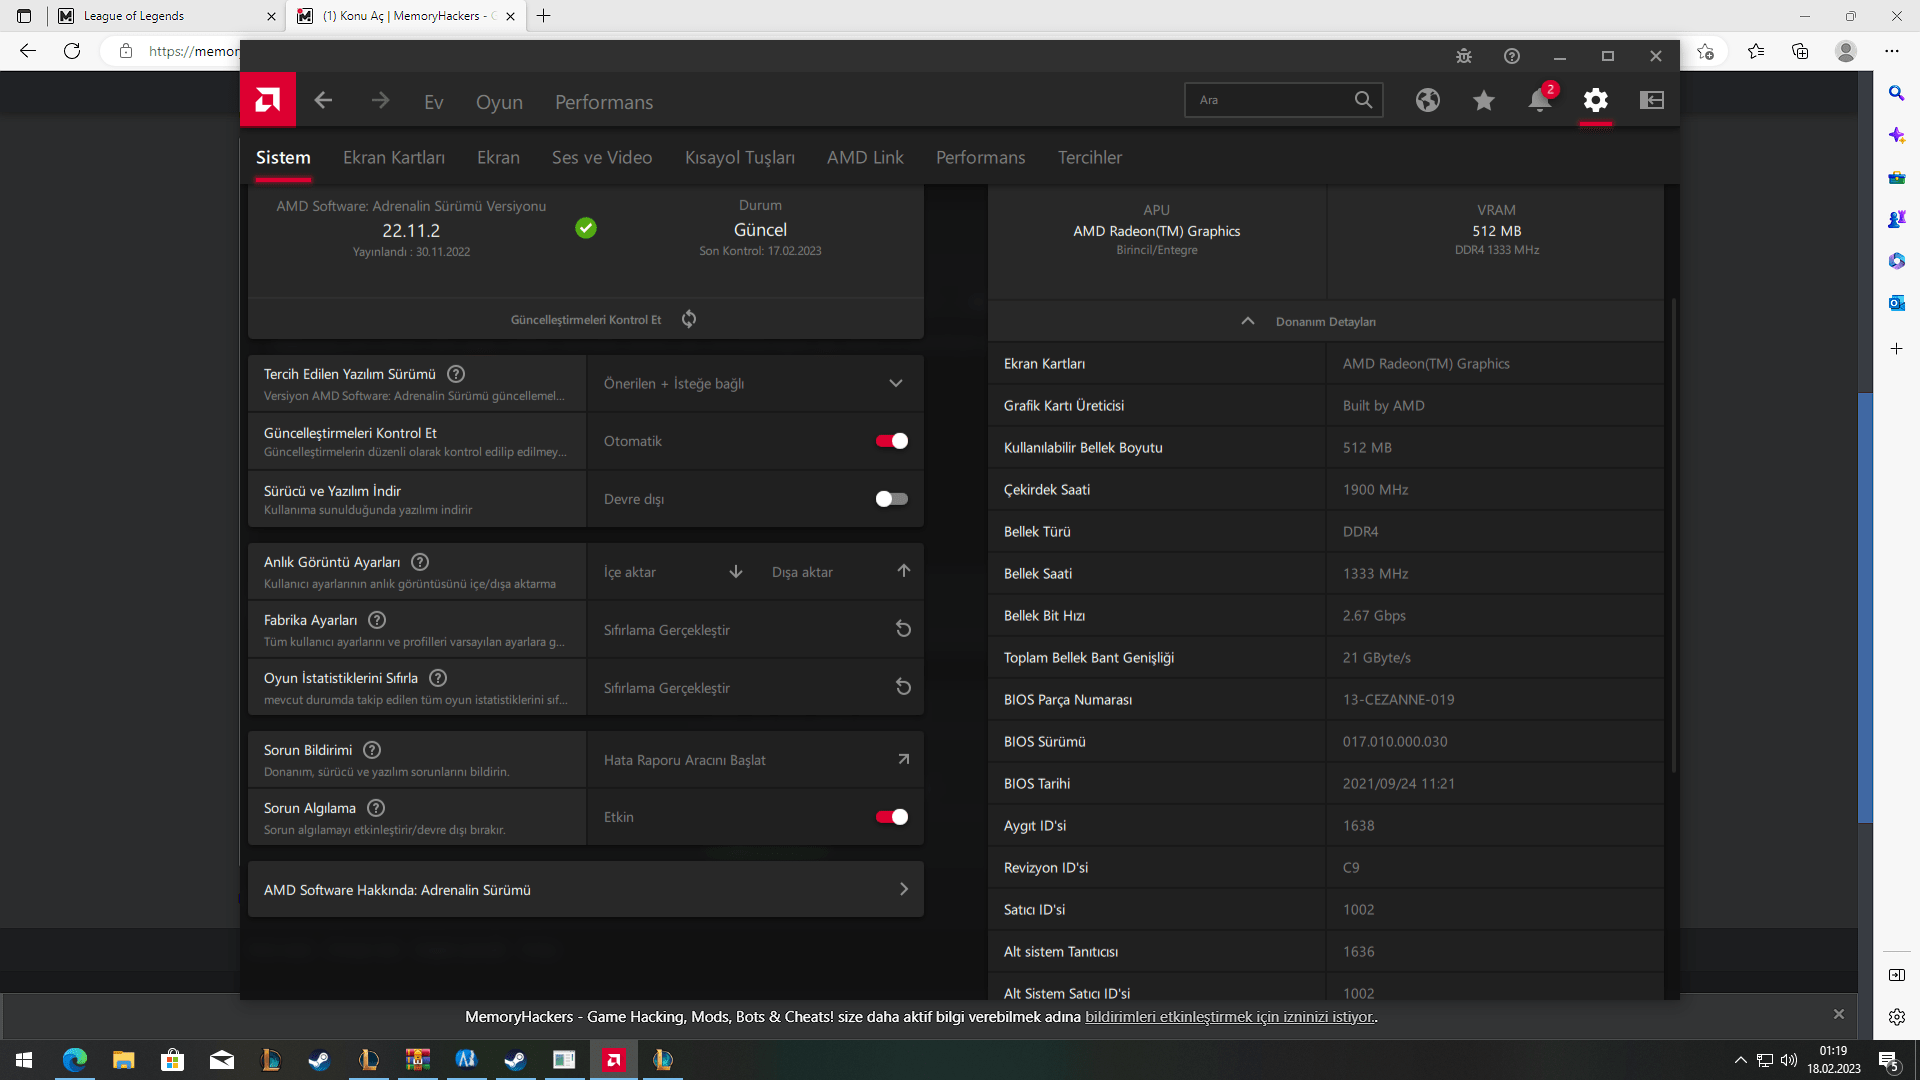This screenshot has width=1920, height=1080.
Task: Click Dışa aktar to export settings
Action: point(841,572)
